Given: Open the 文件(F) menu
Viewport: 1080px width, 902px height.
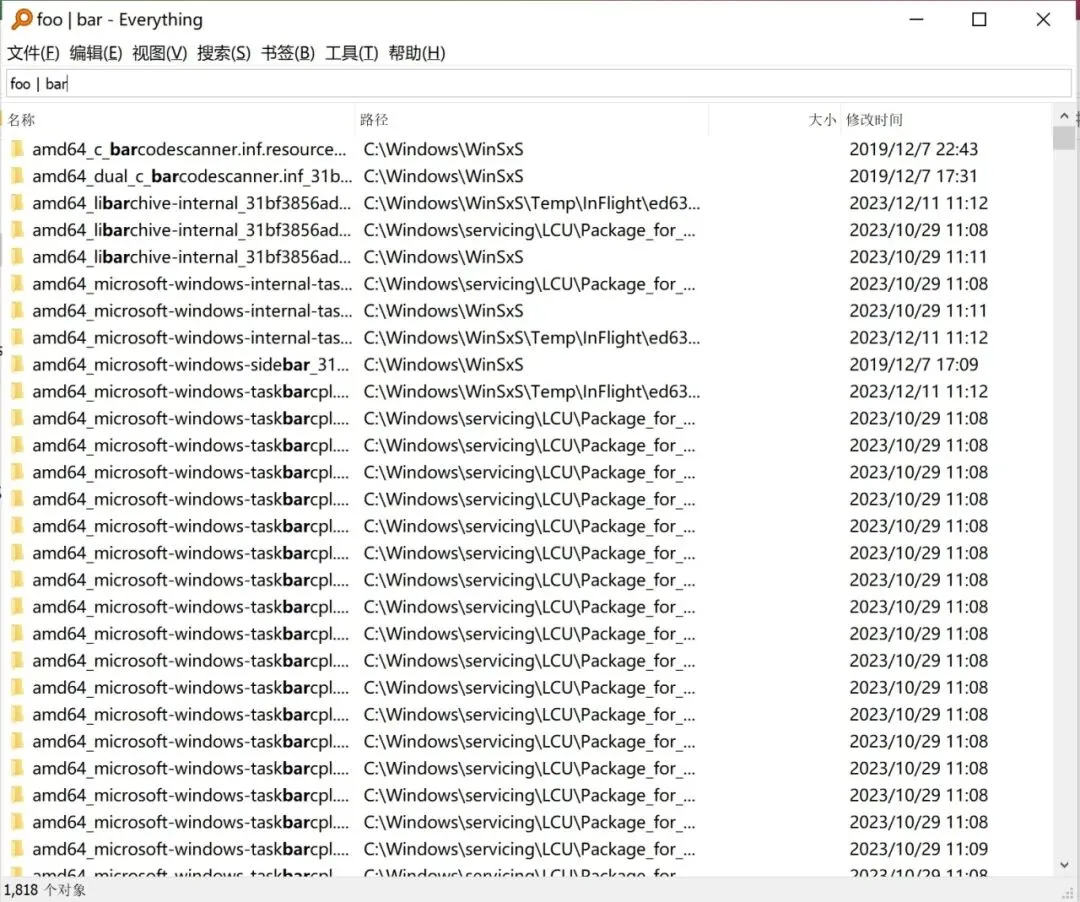Looking at the screenshot, I should click(33, 53).
